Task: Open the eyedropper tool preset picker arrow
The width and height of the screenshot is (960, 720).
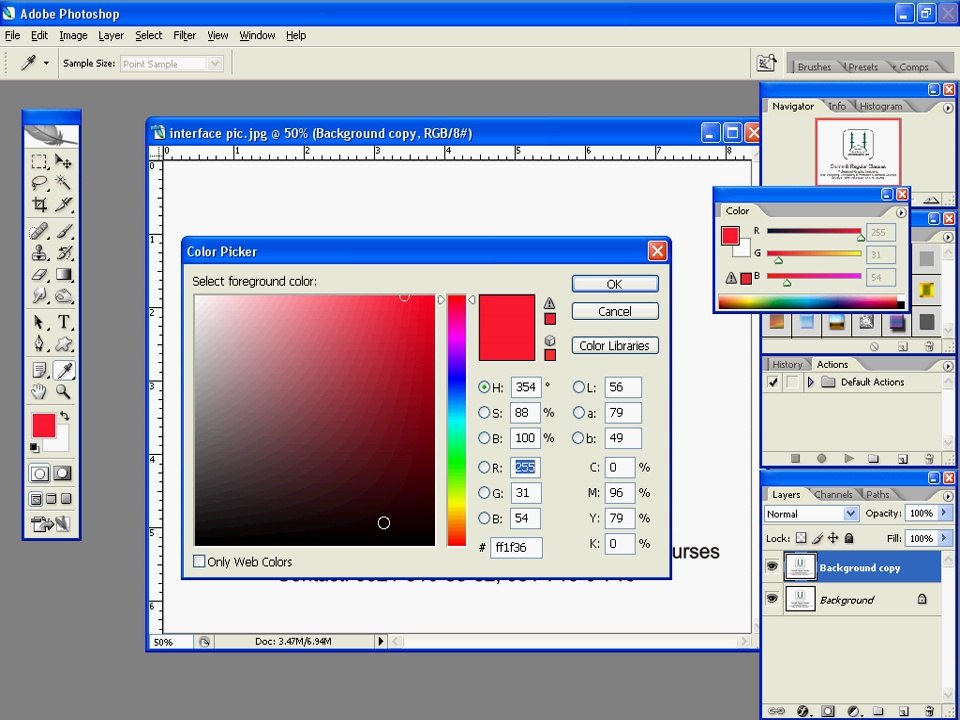Action: click(46, 63)
